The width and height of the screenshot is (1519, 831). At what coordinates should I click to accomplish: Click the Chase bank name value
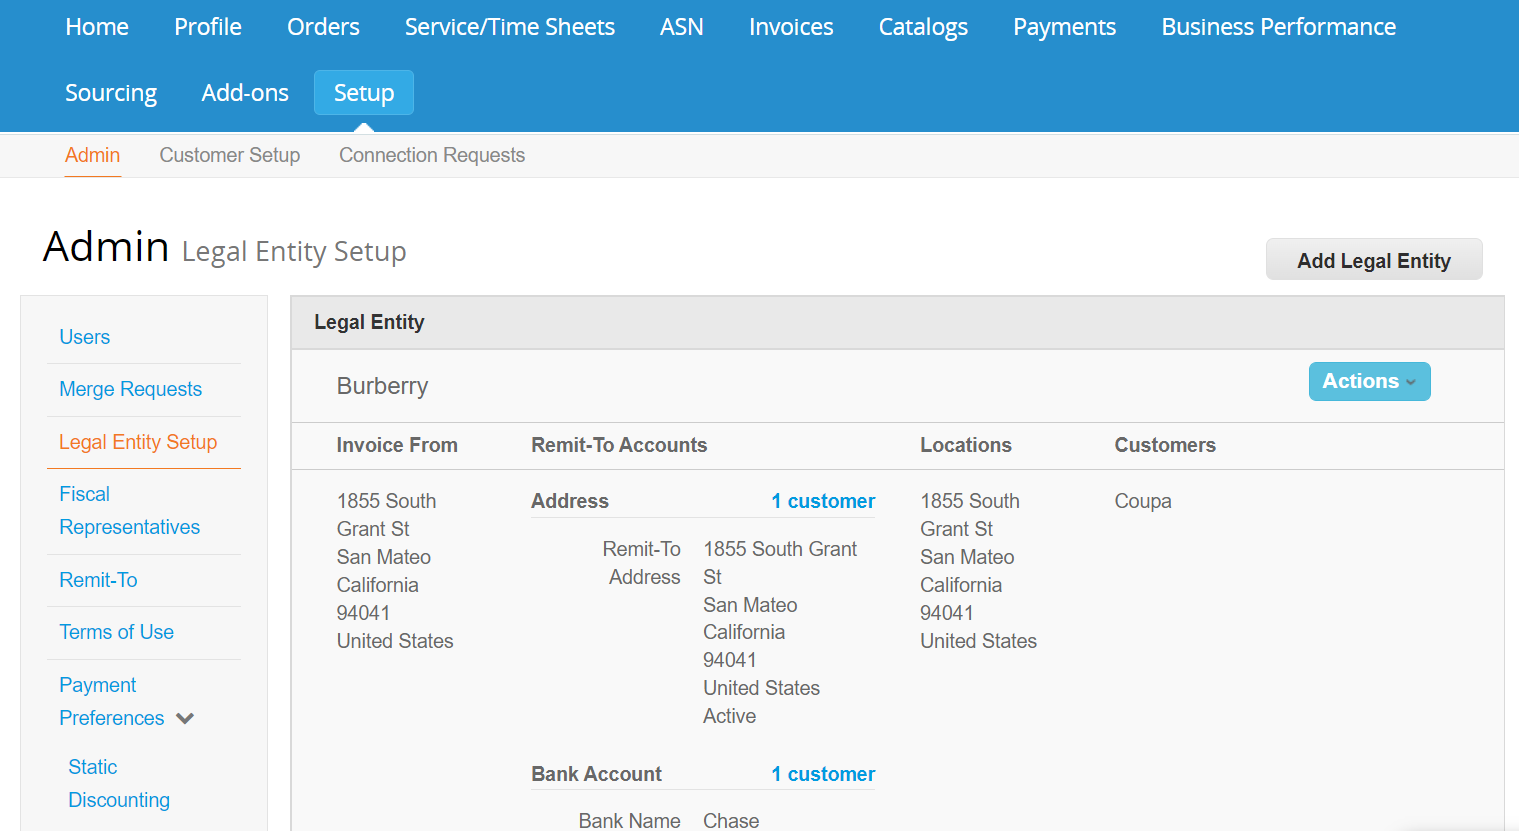pyautogui.click(x=731, y=820)
